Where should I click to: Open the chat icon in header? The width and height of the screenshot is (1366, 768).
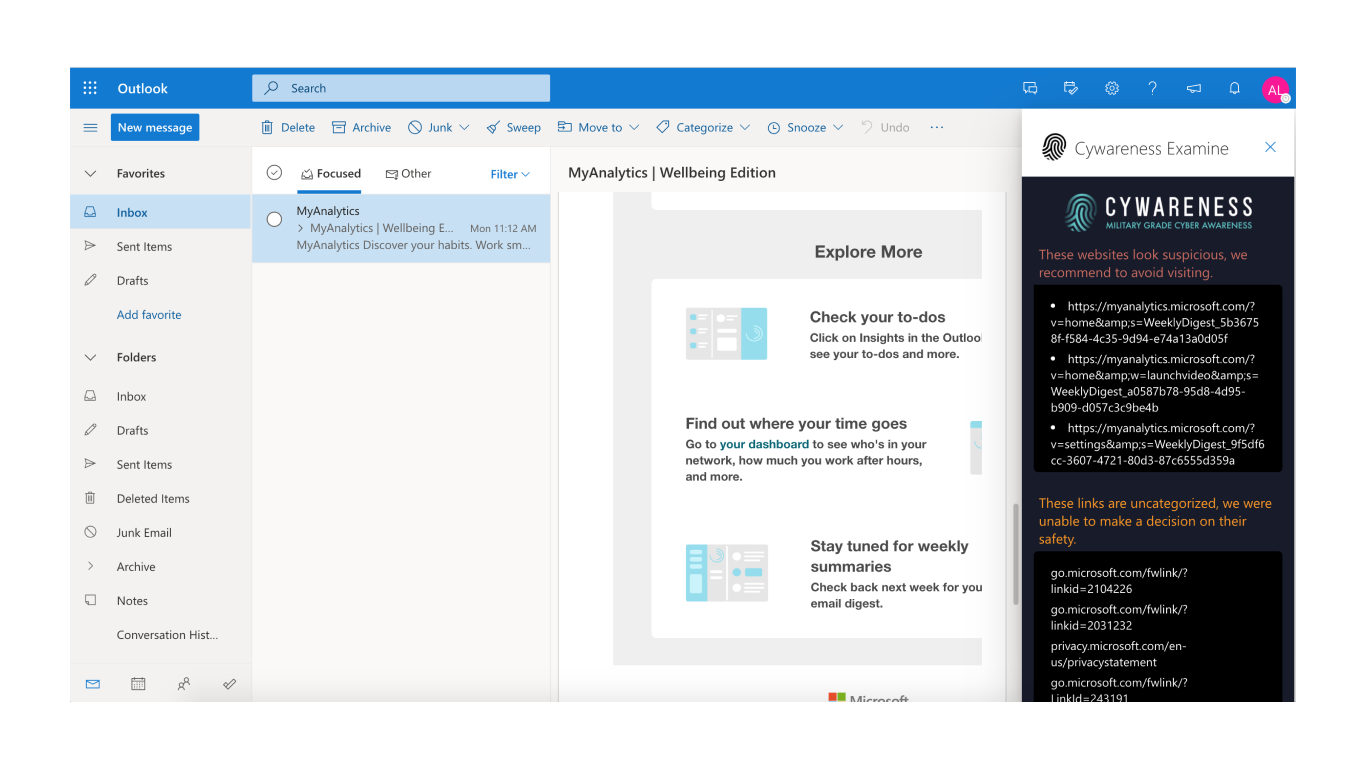click(1030, 88)
